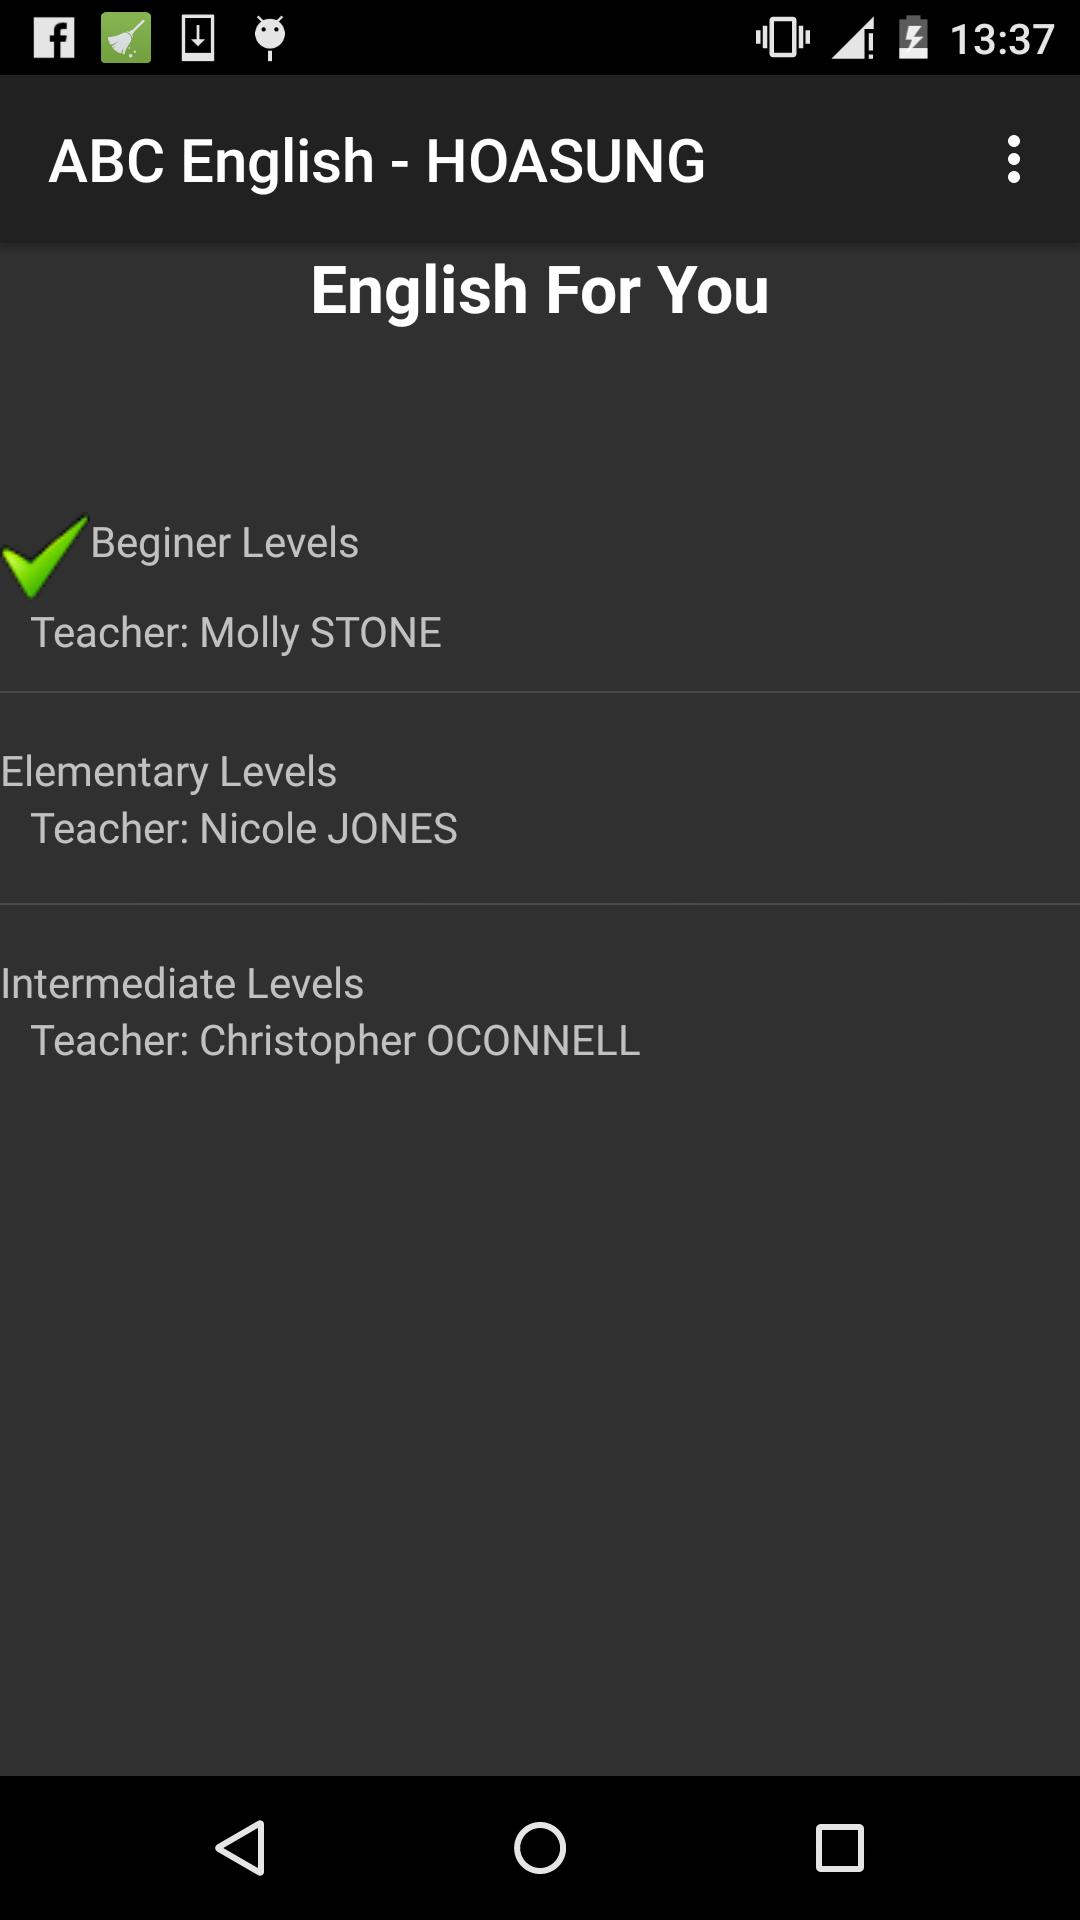Tap the ABC English - HOASUNG title
Screen dimensions: 1080x1920
click(x=377, y=160)
